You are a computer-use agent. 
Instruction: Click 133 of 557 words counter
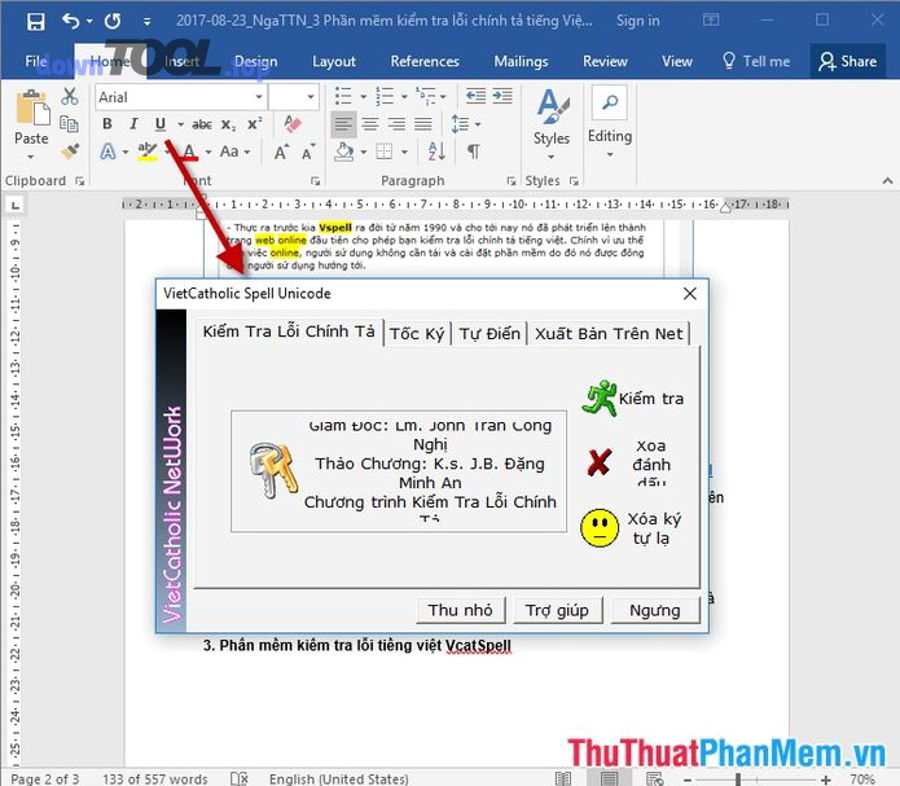(x=155, y=779)
